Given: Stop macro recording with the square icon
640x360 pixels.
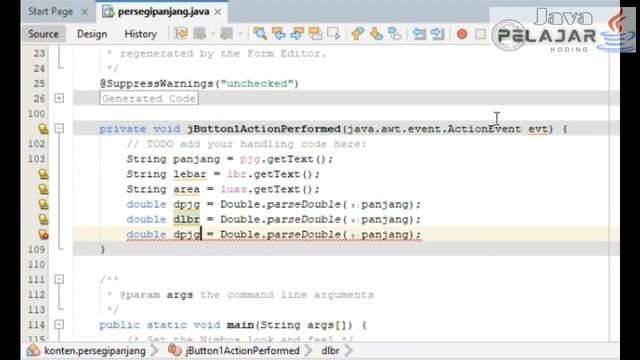Looking at the screenshot, I should [x=480, y=34].
